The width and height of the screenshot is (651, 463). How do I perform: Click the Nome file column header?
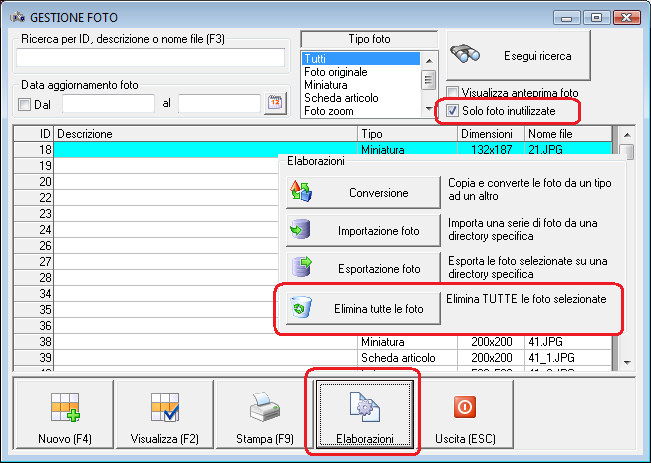point(568,134)
